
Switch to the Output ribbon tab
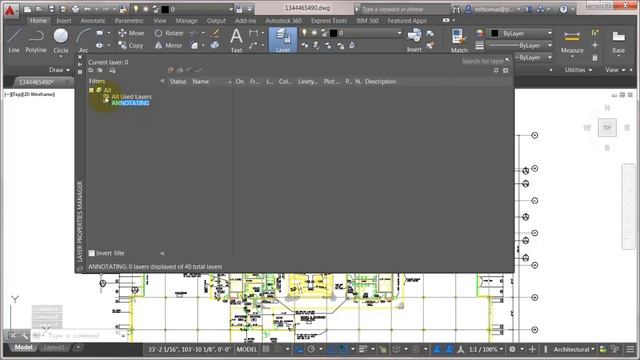pos(216,20)
